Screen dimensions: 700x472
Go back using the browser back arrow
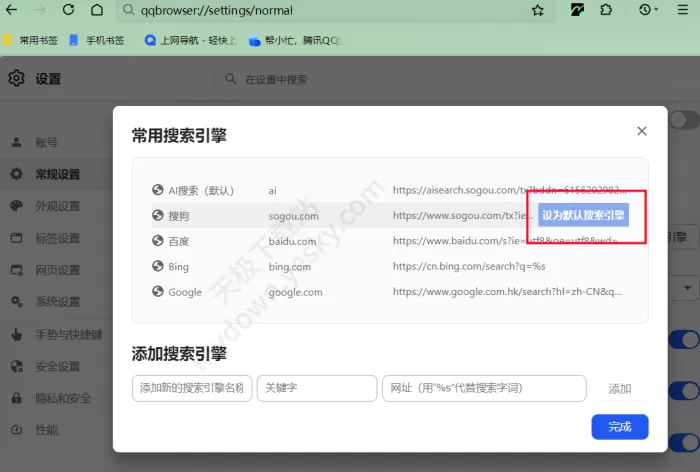click(12, 10)
